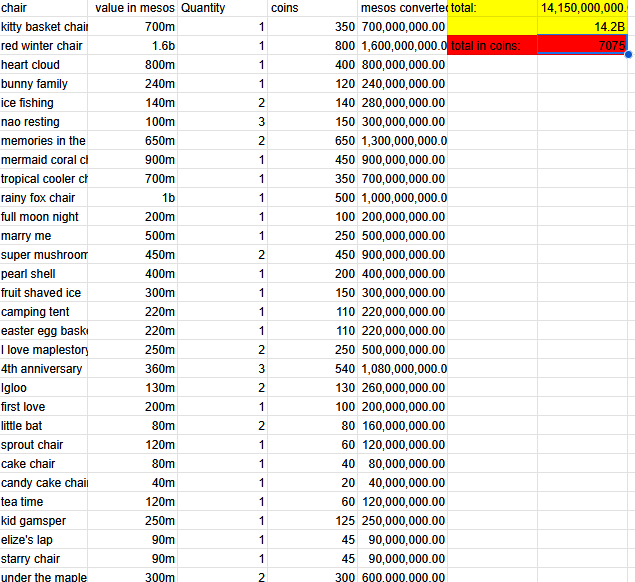Select the 'Quantity' header cell
The height and width of the screenshot is (582, 635).
point(223,8)
